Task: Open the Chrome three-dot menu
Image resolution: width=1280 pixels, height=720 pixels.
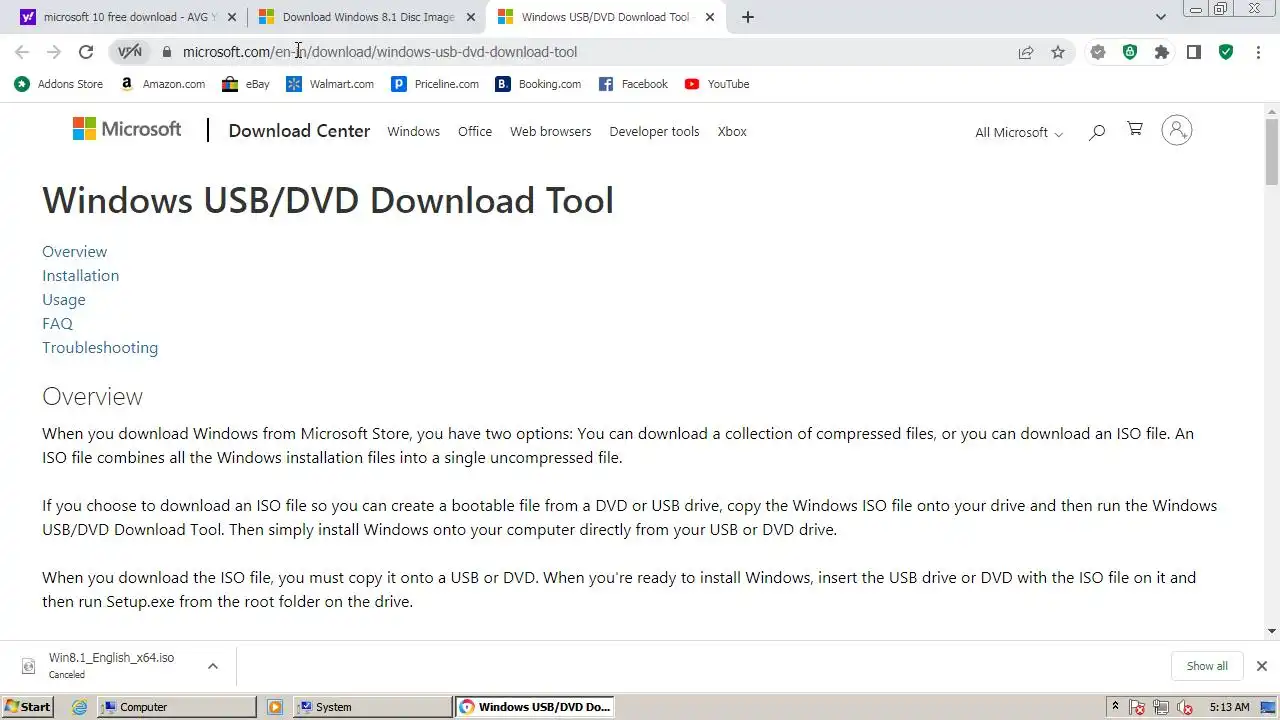Action: [x=1258, y=52]
